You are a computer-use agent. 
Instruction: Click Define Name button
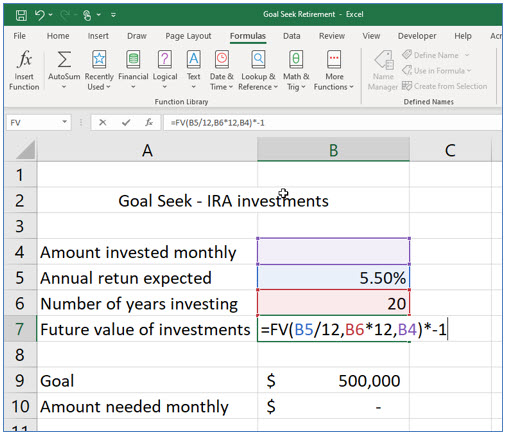click(x=430, y=55)
